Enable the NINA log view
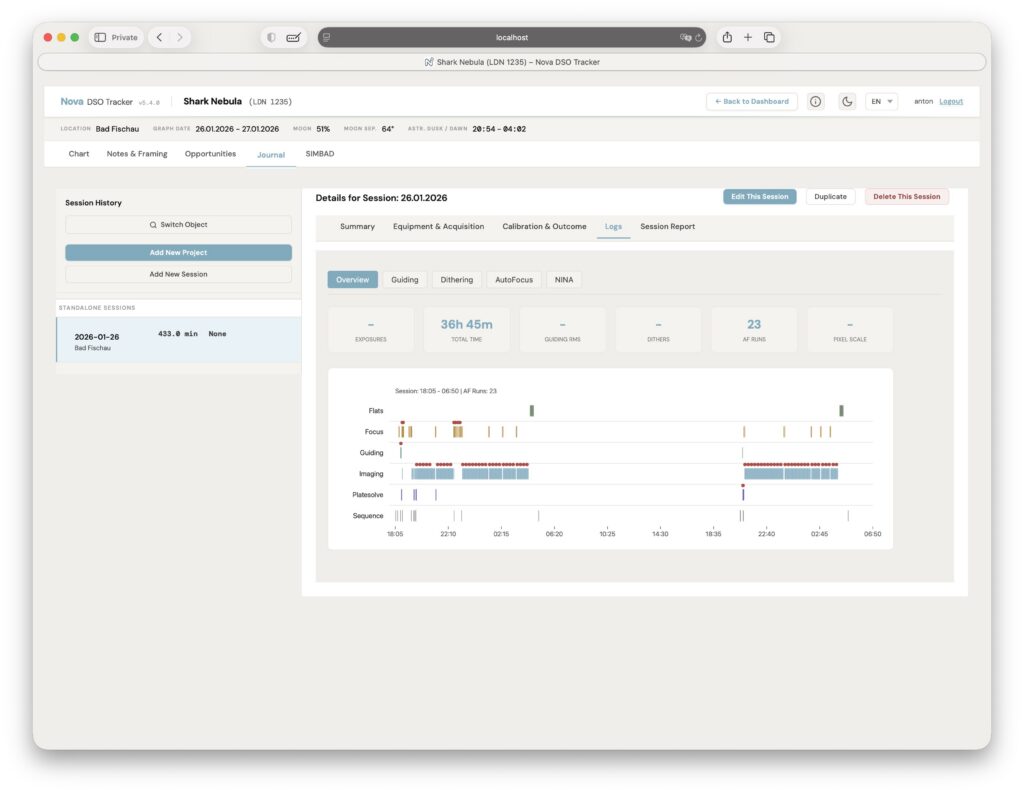 (x=563, y=280)
